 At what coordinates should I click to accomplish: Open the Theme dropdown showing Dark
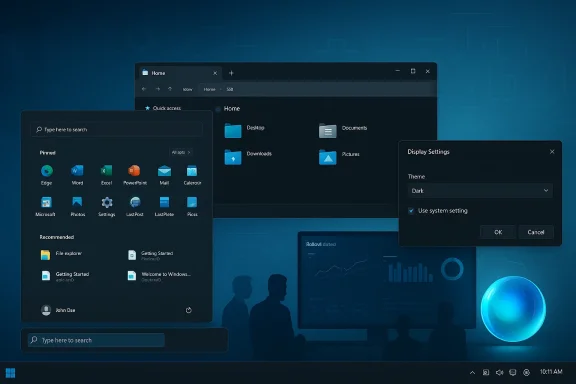480,191
